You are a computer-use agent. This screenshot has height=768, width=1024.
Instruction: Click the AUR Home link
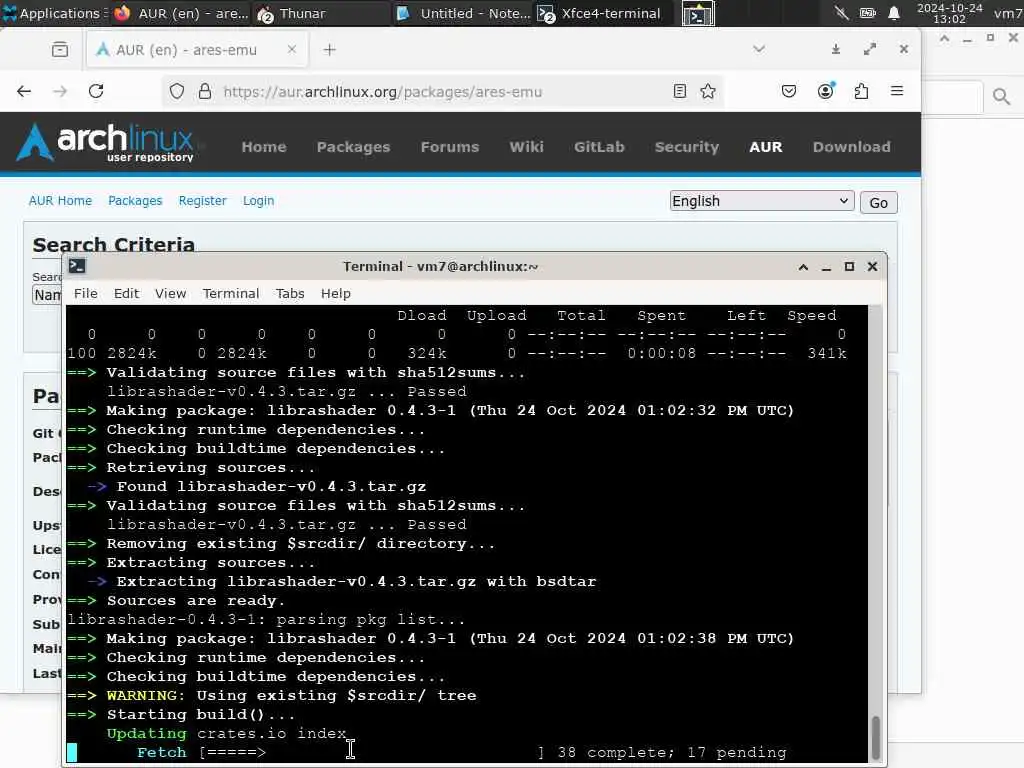pyautogui.click(x=60, y=200)
